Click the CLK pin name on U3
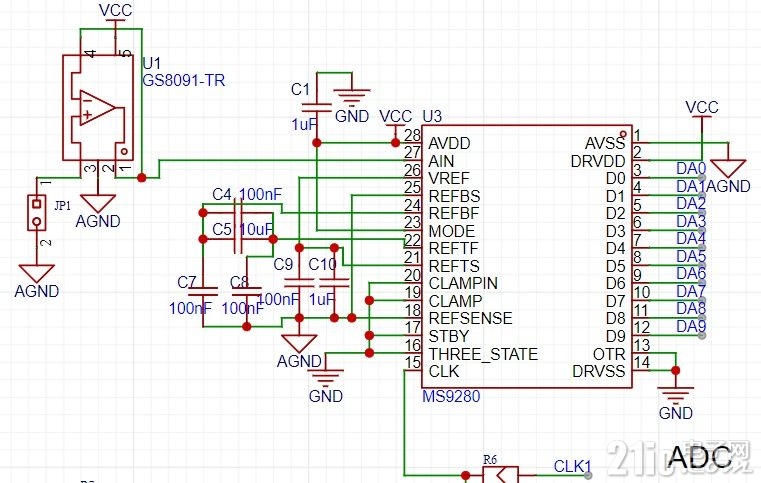Viewport: 761px width, 483px height. point(444,371)
